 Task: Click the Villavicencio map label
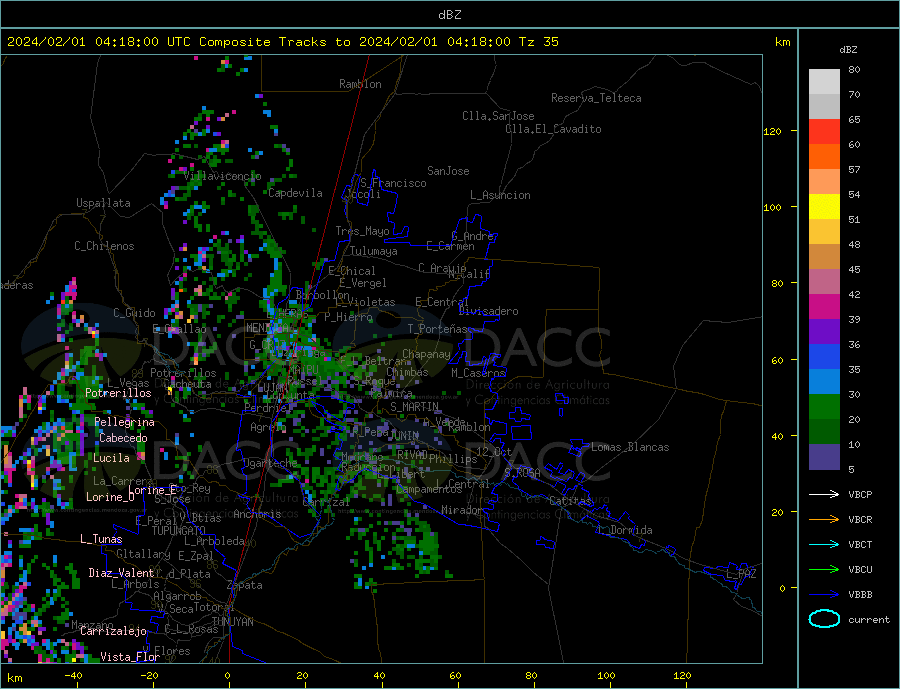point(223,176)
